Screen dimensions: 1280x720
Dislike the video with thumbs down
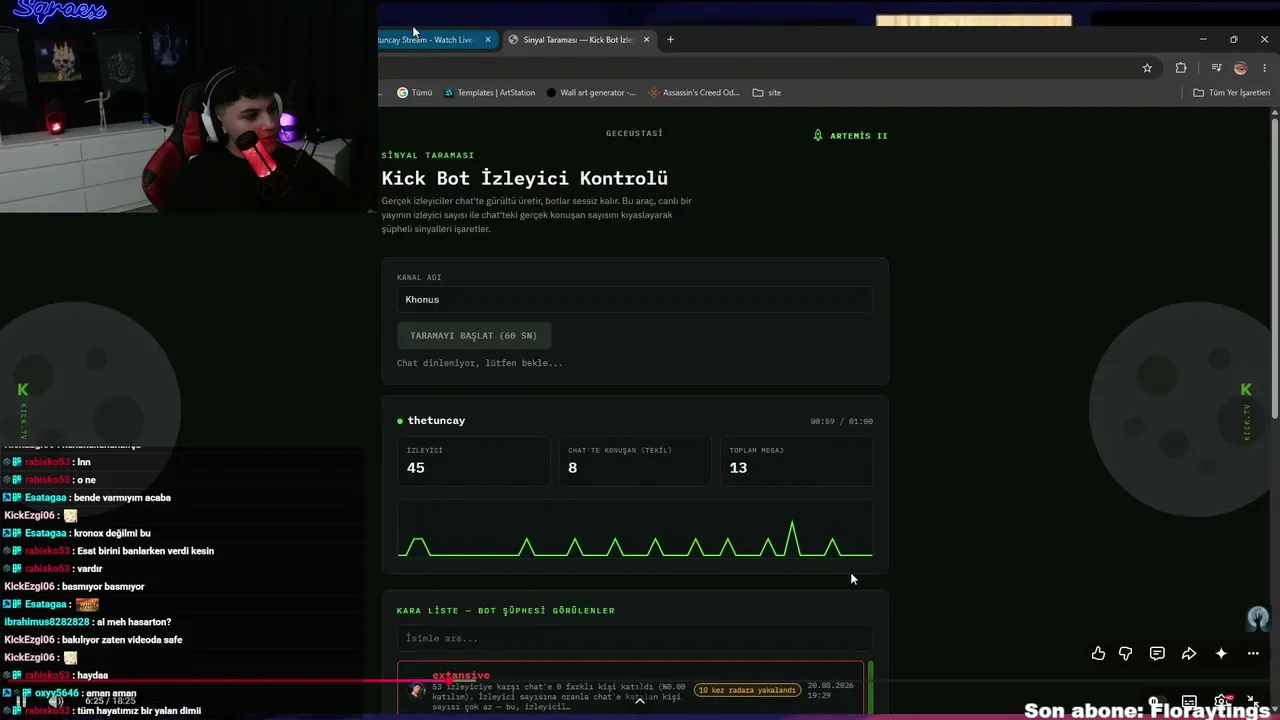(x=1126, y=654)
